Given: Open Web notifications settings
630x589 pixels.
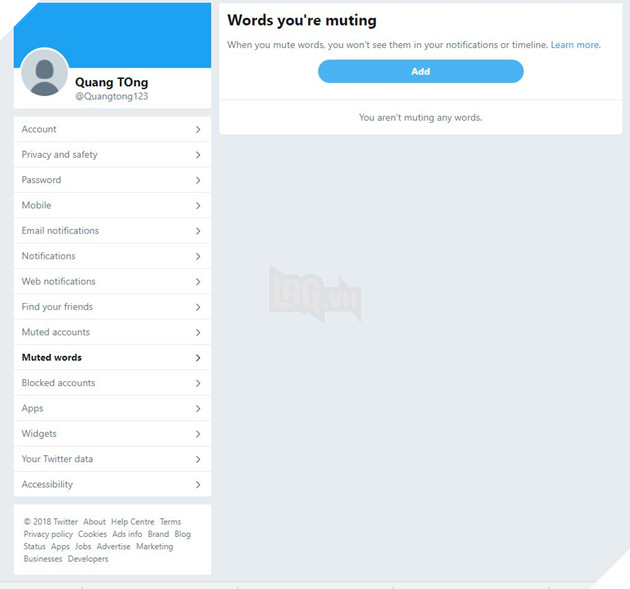Looking at the screenshot, I should (112, 281).
